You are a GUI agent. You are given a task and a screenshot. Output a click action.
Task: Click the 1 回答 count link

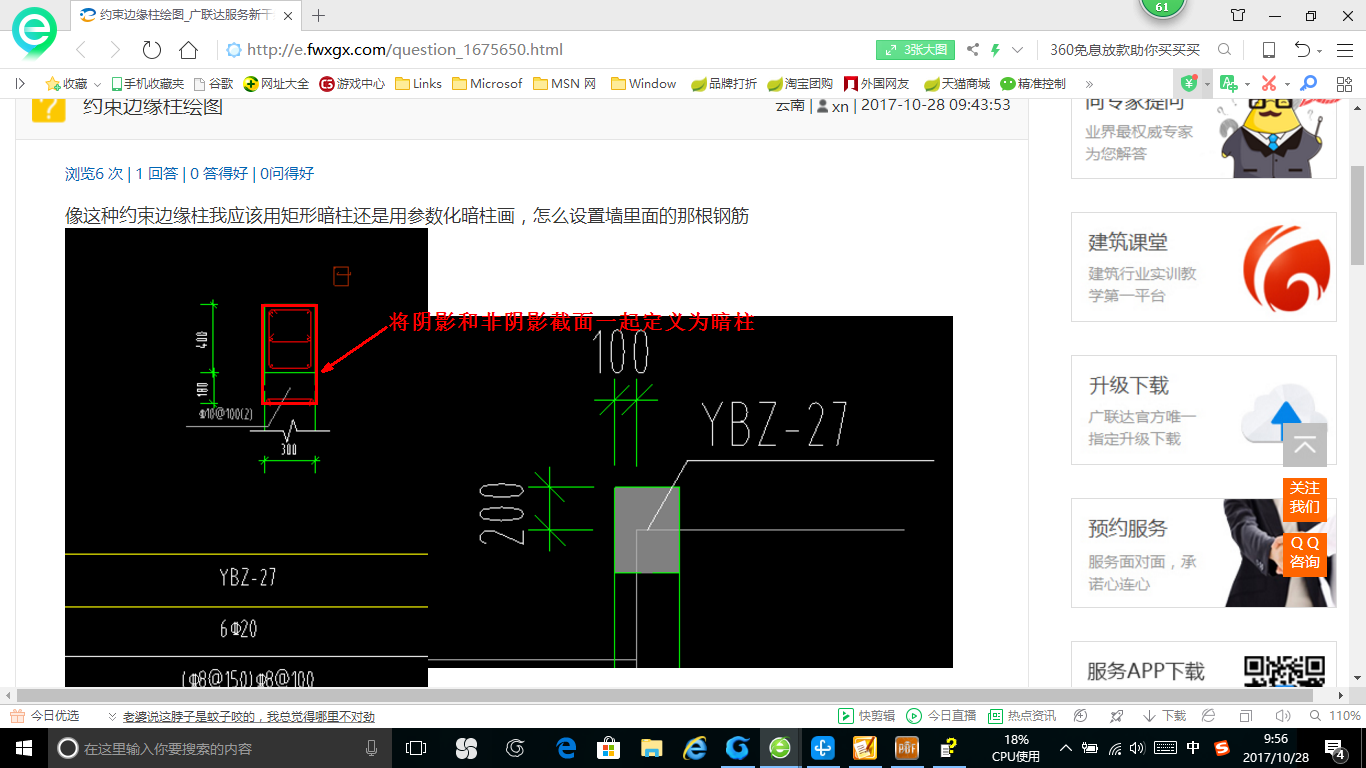[157, 173]
